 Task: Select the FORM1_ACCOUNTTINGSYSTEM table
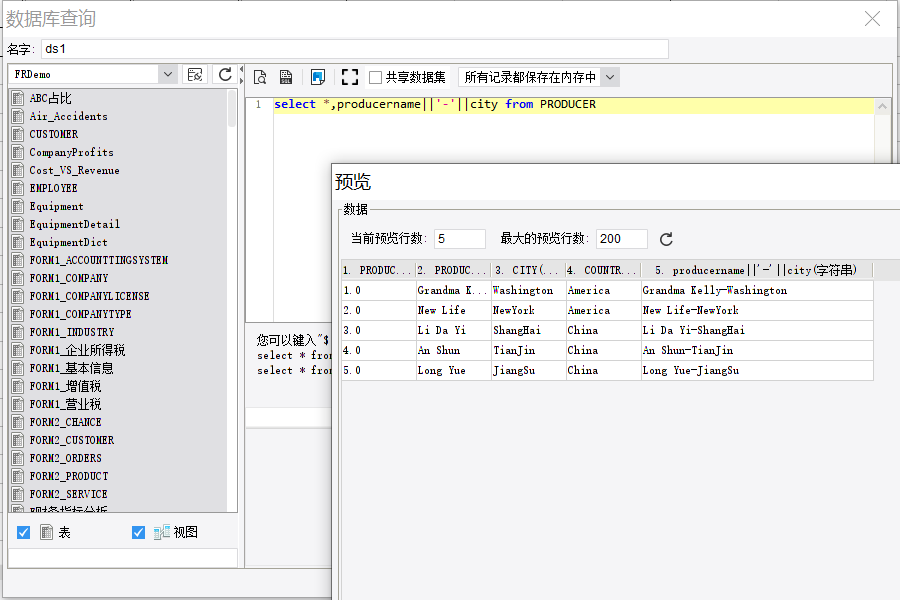[99, 260]
